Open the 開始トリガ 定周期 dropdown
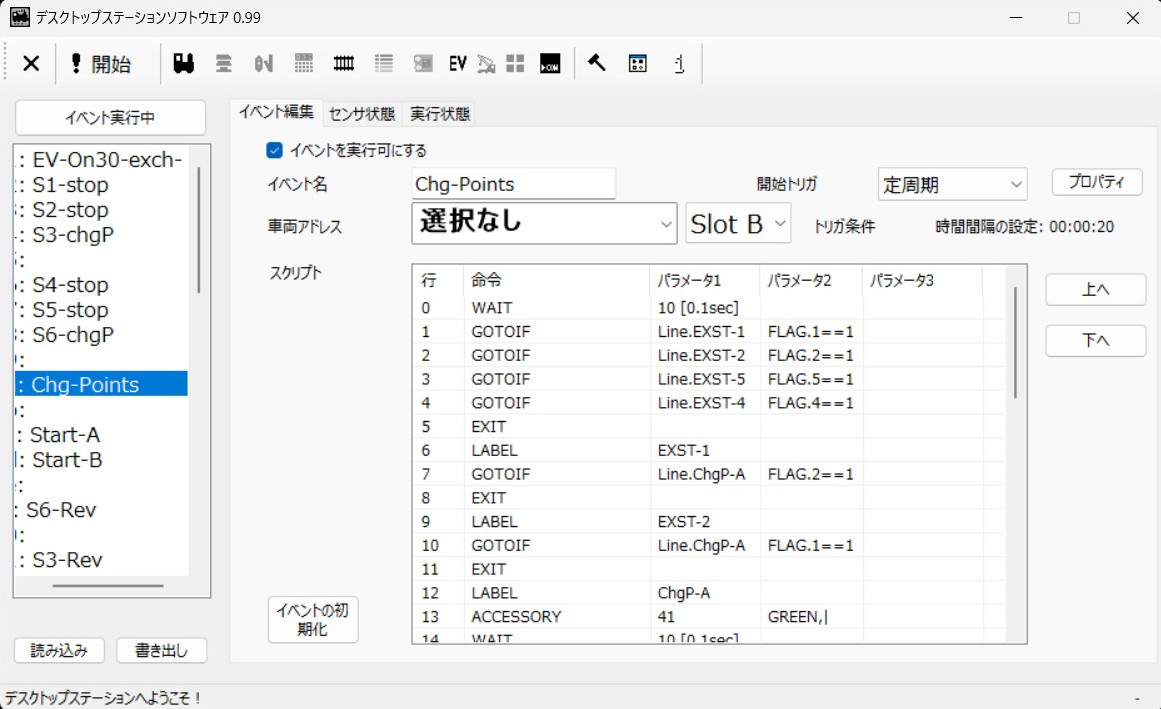The image size is (1161, 709). point(952,185)
